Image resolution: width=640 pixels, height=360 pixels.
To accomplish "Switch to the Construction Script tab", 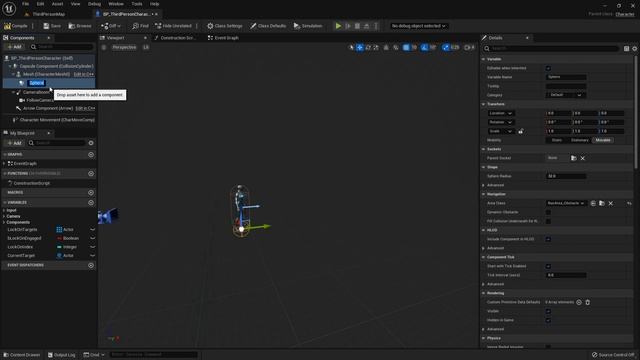I will (x=176, y=38).
